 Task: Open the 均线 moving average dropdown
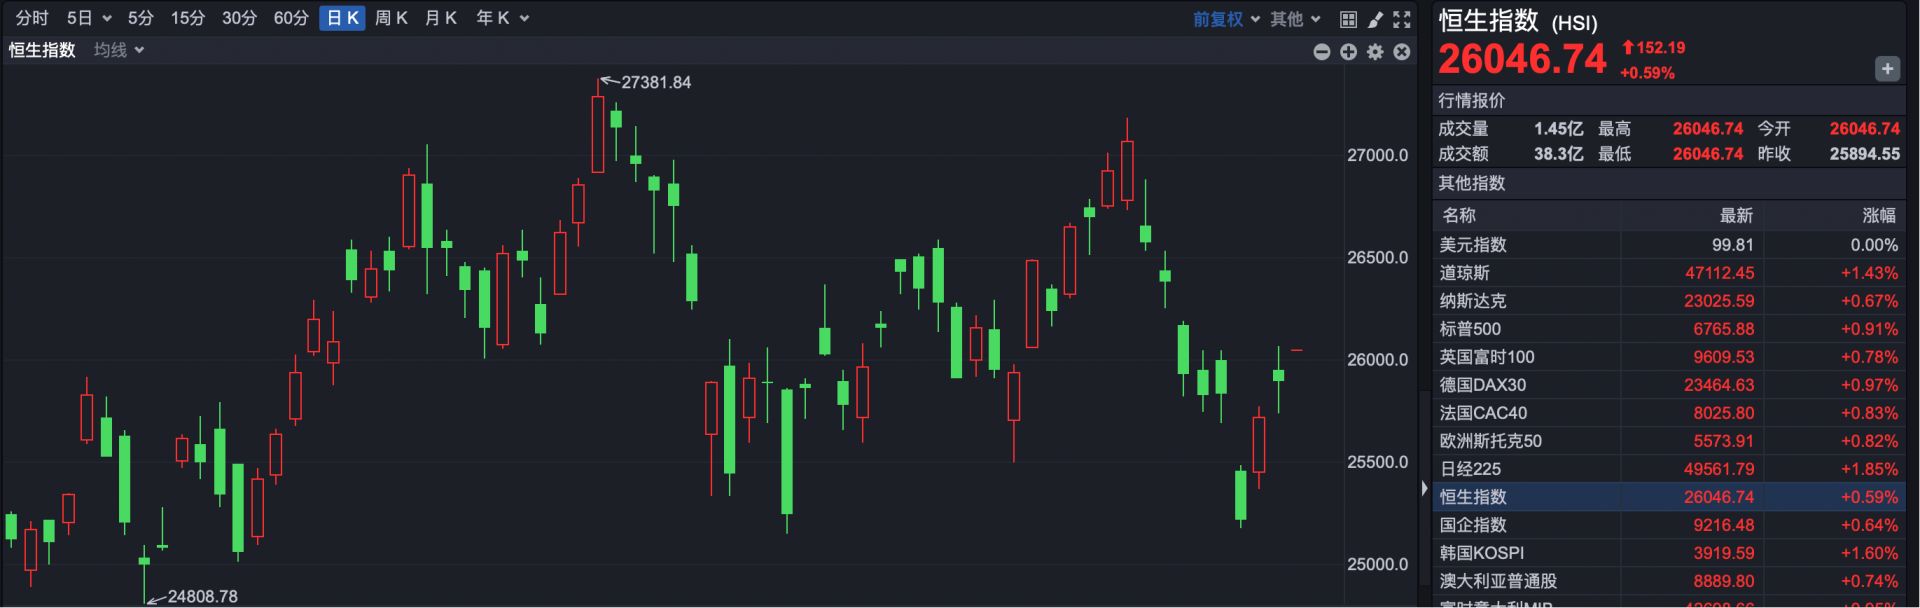[119, 50]
